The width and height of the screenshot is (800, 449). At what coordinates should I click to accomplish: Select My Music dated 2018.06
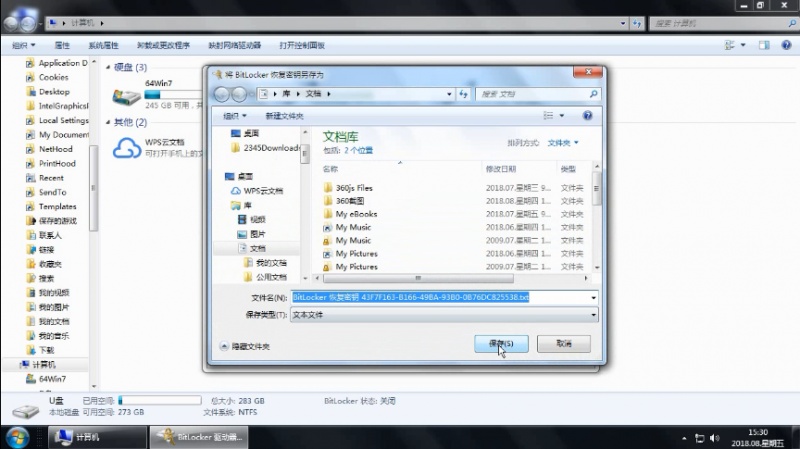(353, 227)
